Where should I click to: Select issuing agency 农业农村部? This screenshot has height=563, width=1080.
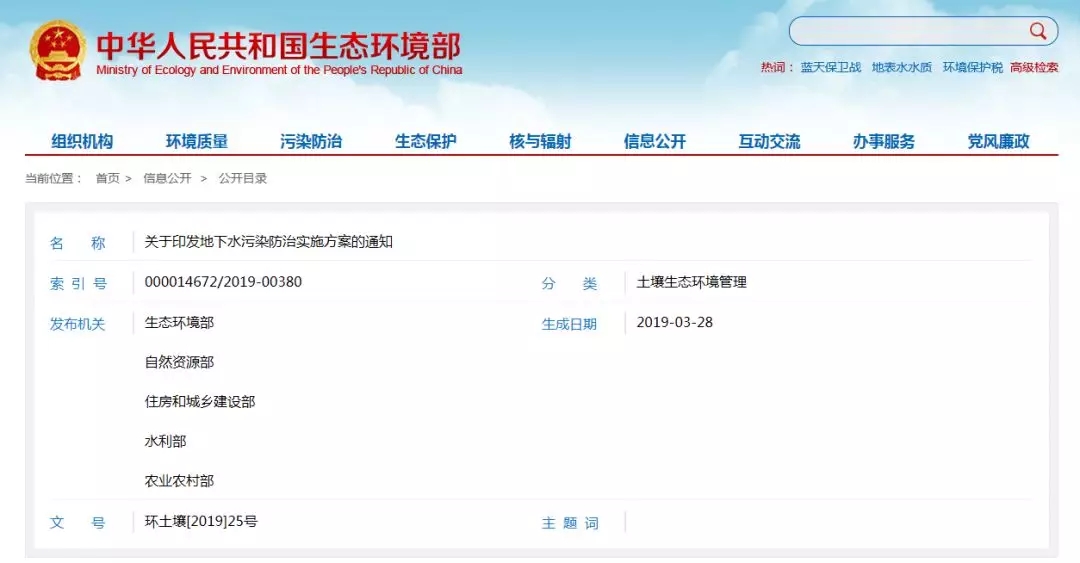179,481
